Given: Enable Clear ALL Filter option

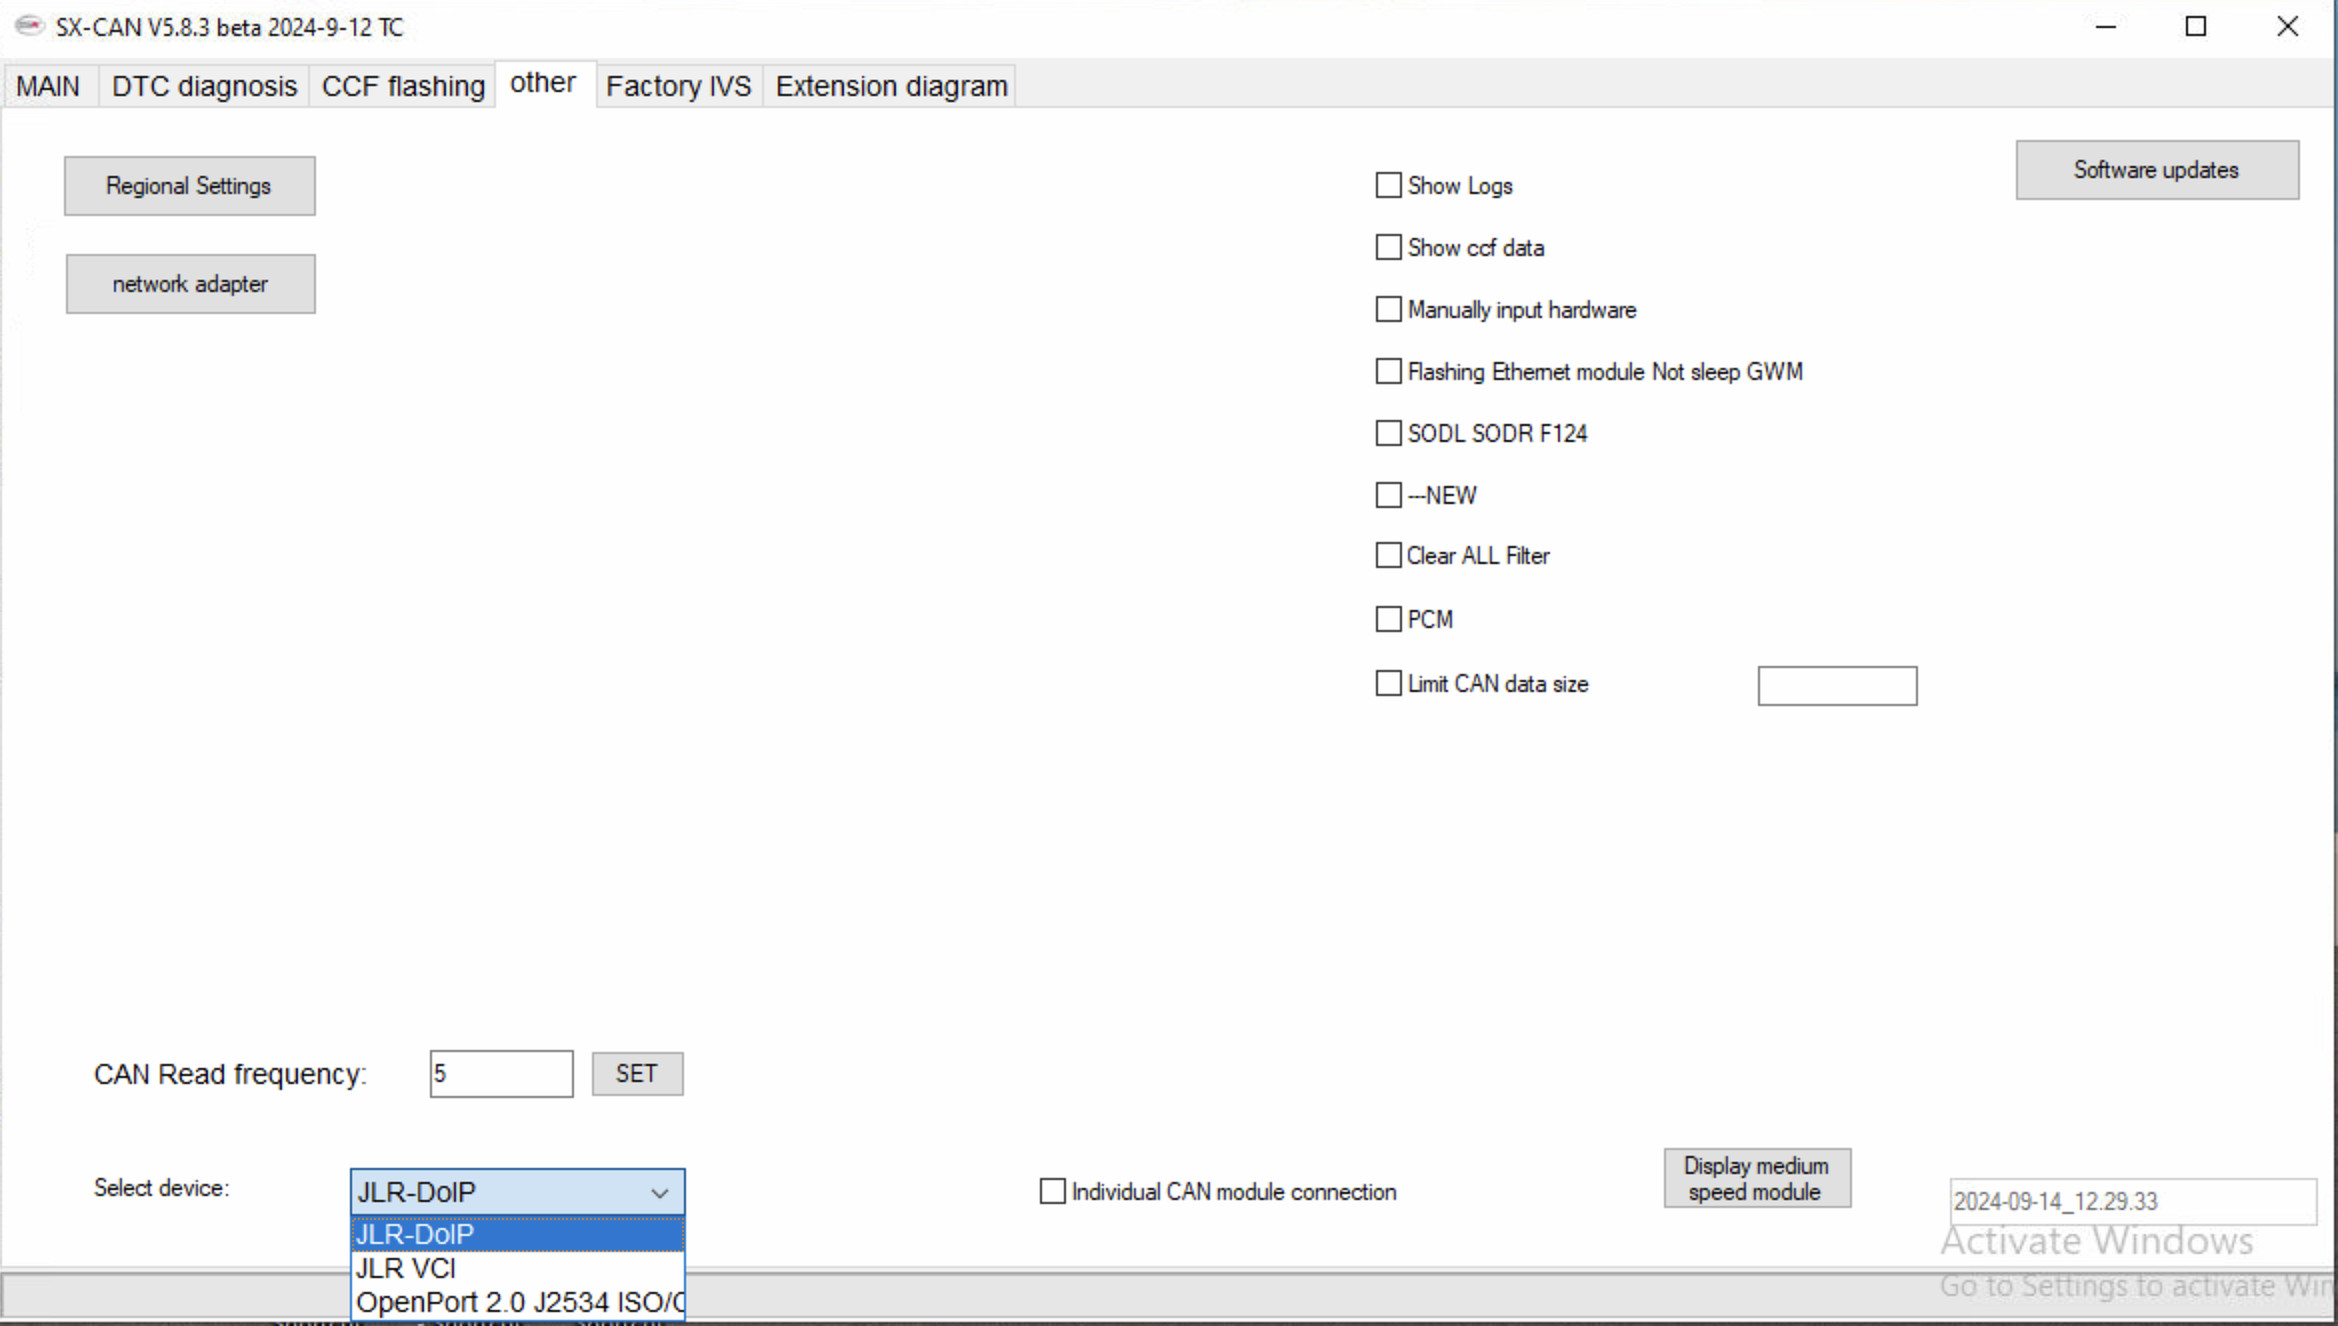Looking at the screenshot, I should tap(1387, 555).
